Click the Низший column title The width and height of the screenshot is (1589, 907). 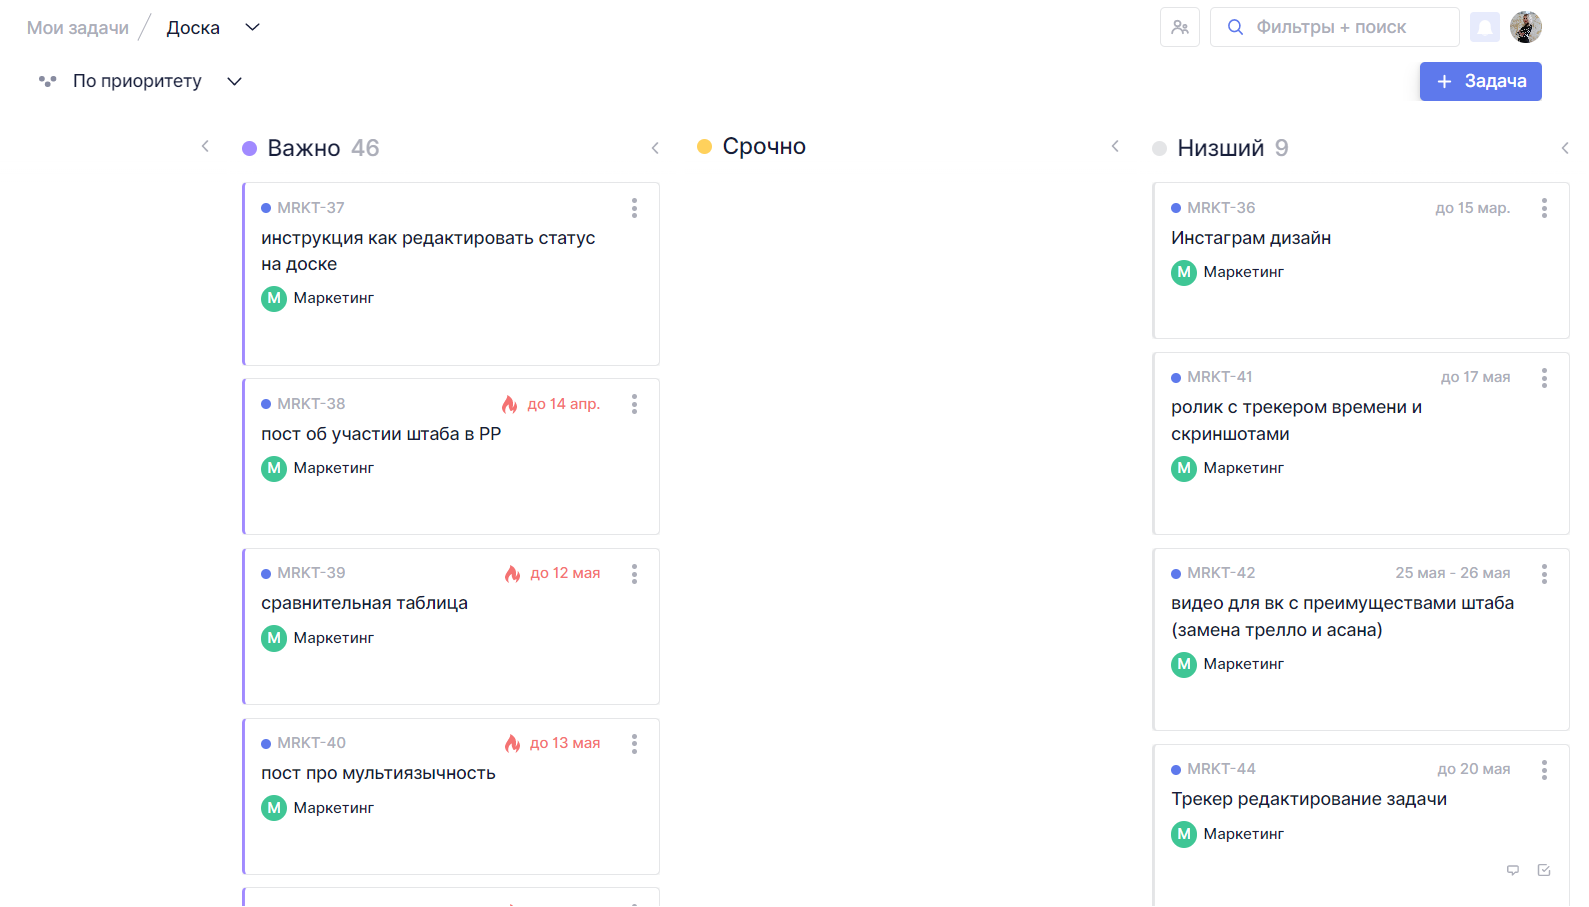pos(1221,148)
